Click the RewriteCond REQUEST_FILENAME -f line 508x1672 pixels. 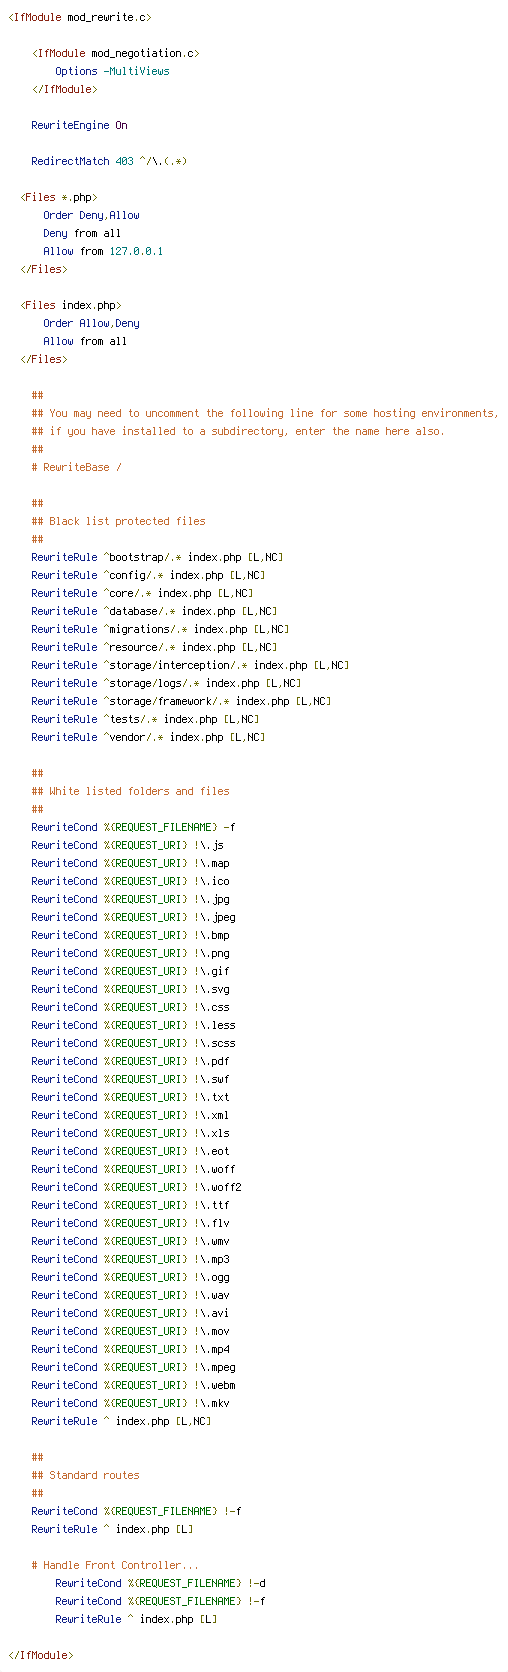[133, 827]
